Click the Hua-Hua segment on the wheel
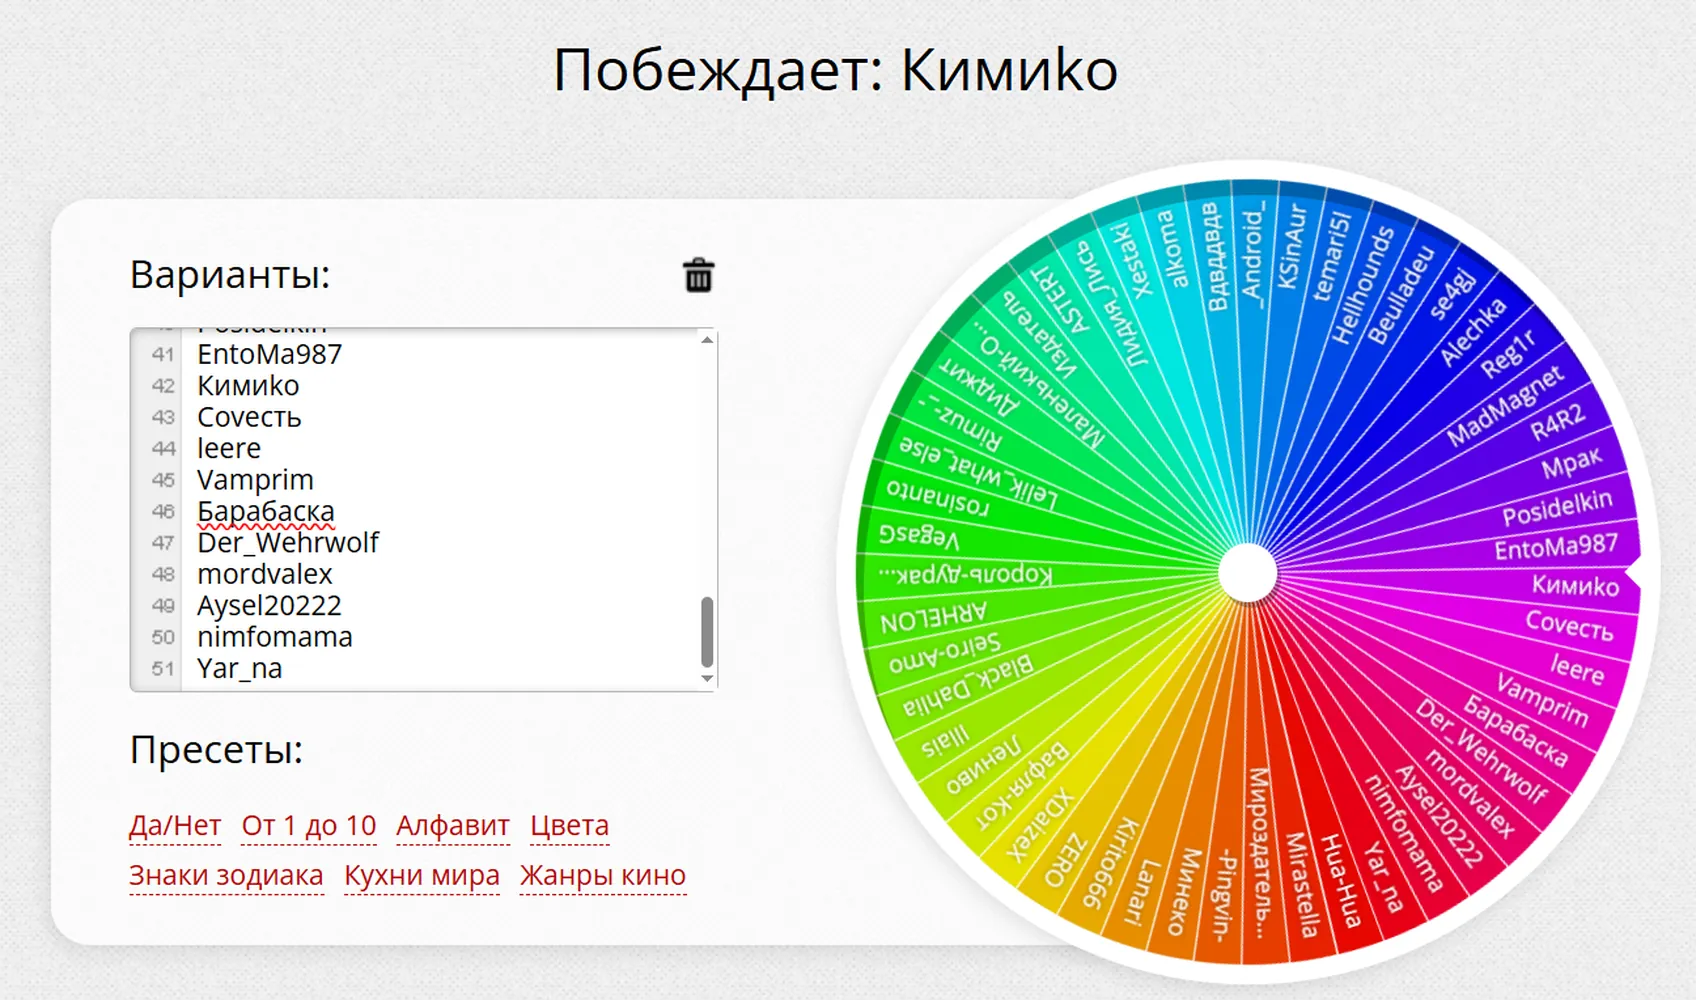The image size is (1696, 1000). tap(1340, 880)
